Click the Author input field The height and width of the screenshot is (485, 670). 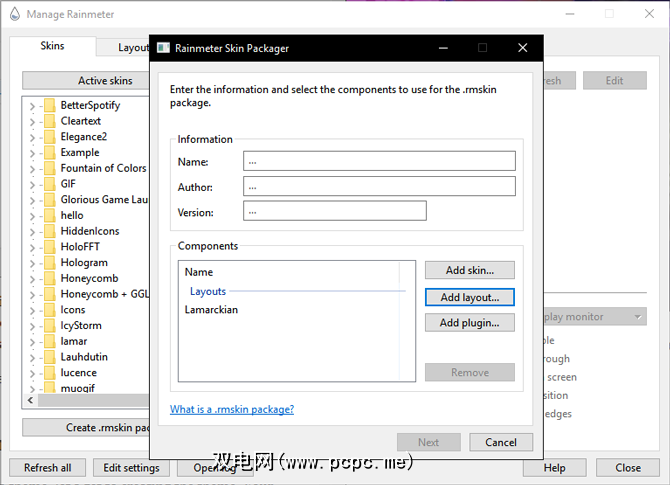pos(379,186)
